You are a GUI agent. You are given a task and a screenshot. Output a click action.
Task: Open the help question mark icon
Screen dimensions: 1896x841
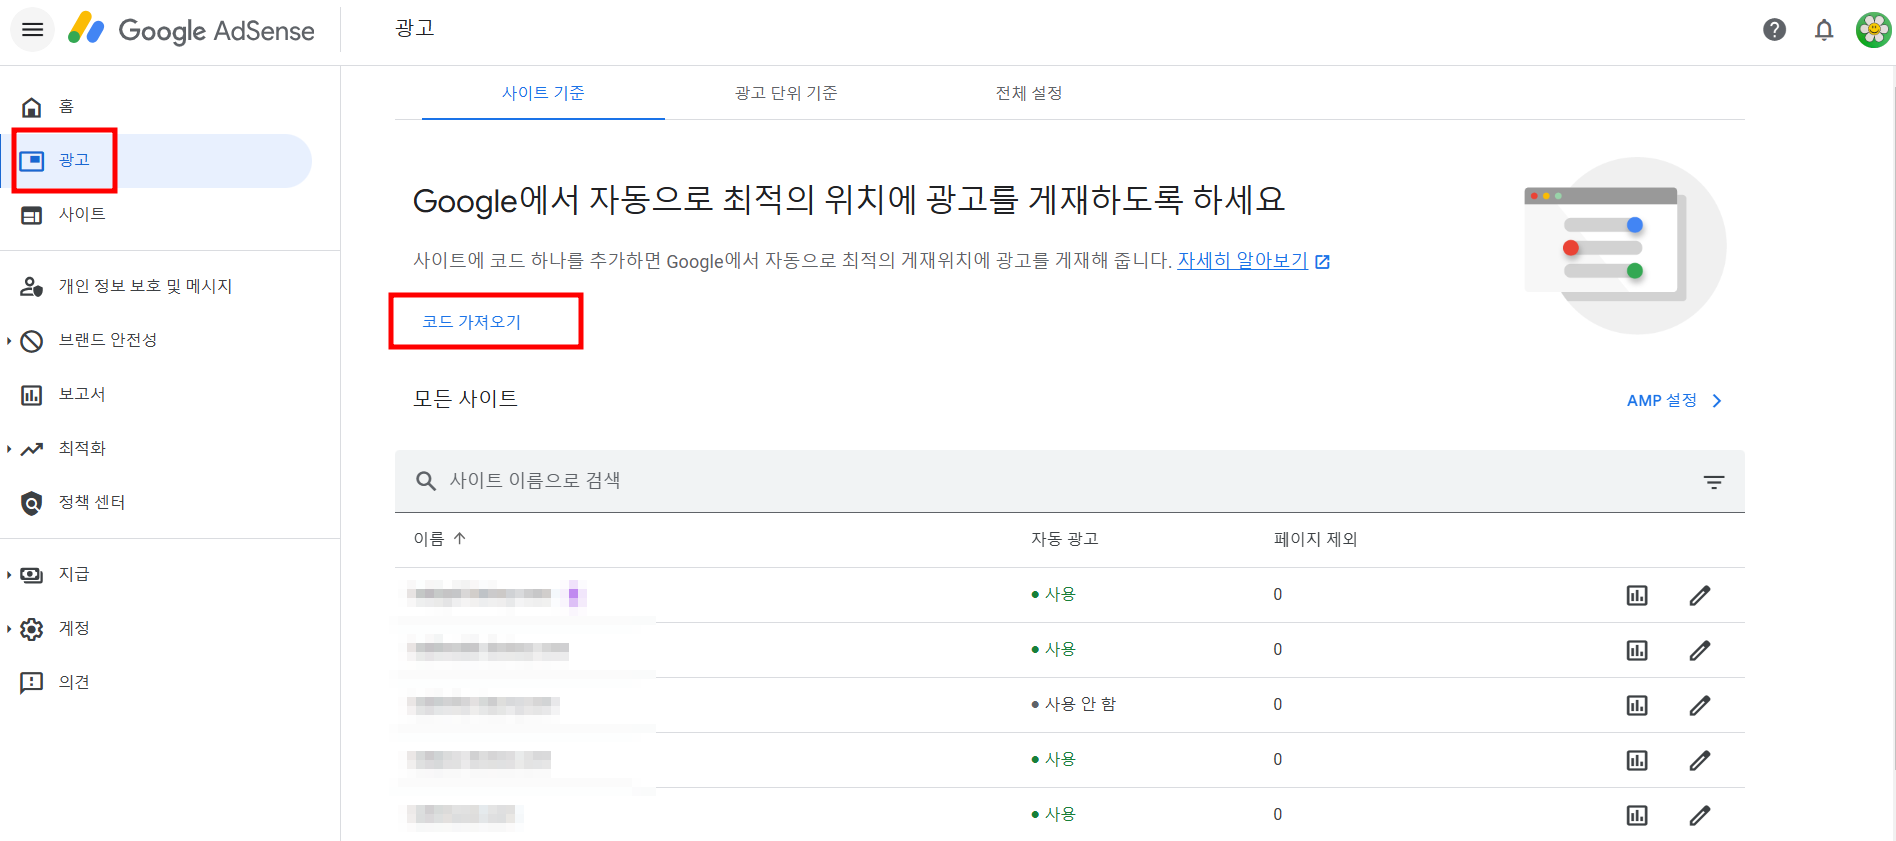1774,30
